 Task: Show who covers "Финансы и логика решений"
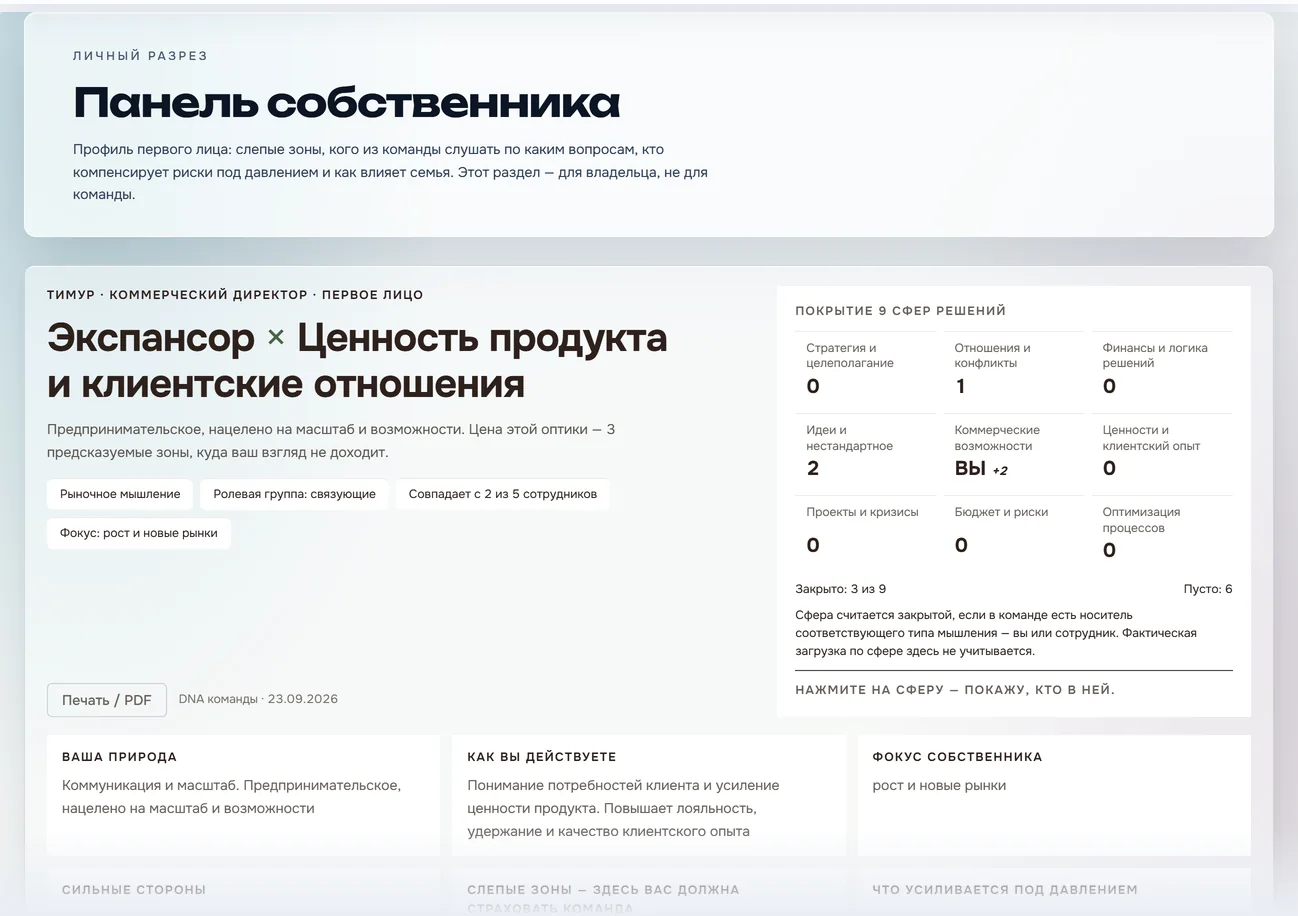coord(1161,372)
